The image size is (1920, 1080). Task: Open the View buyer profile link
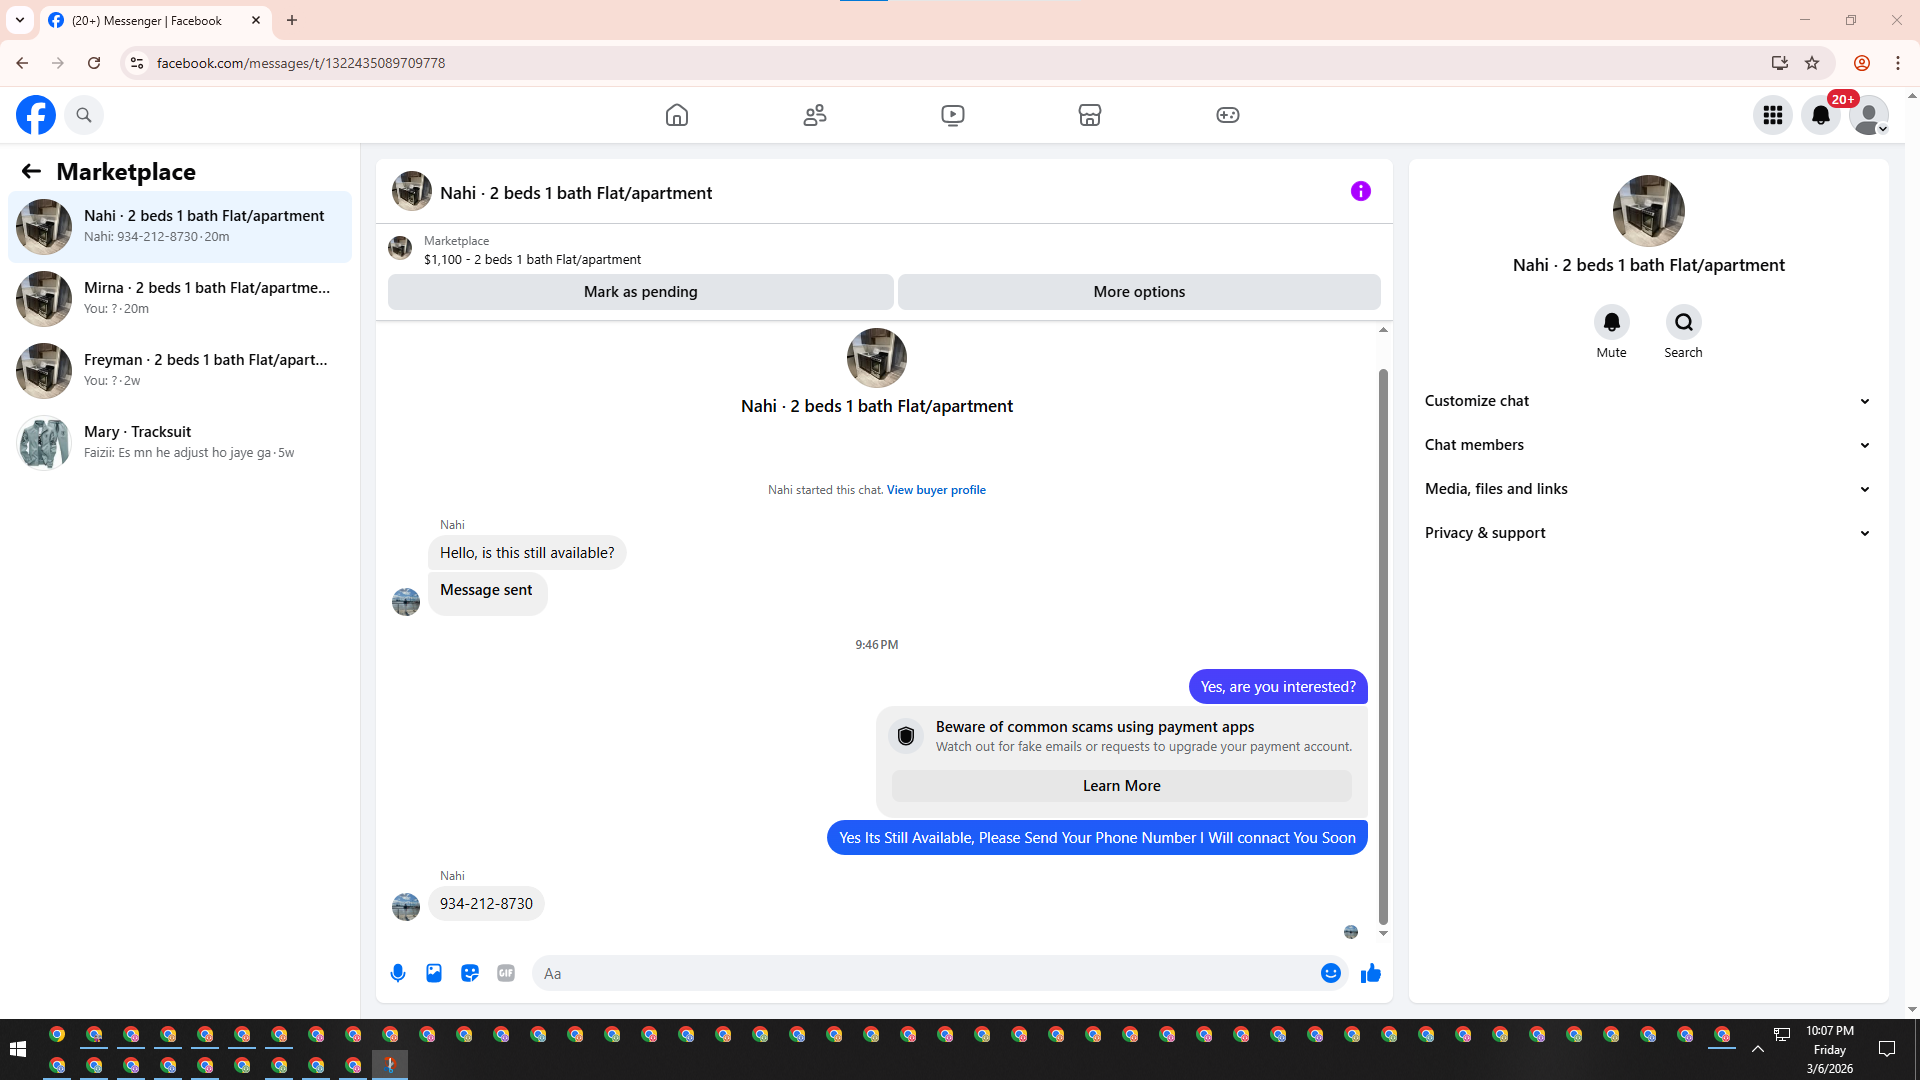click(x=936, y=490)
